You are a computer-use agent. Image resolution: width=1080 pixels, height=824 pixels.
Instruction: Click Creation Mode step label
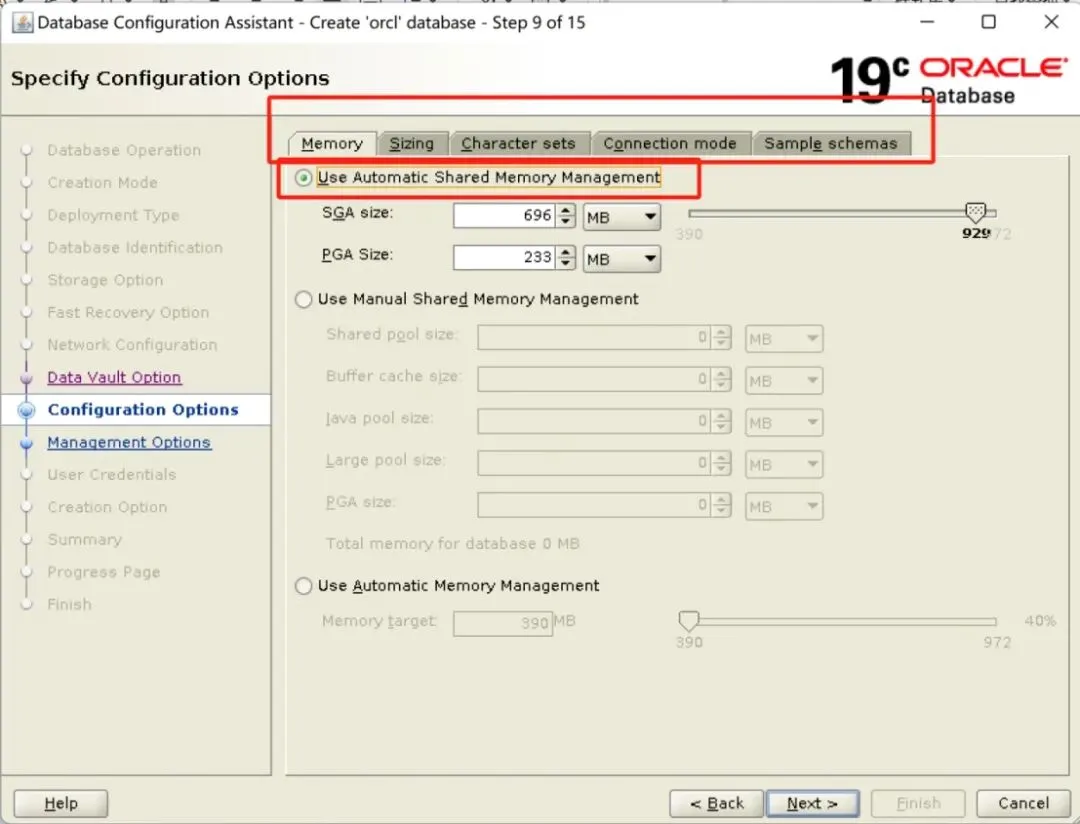pos(103,183)
